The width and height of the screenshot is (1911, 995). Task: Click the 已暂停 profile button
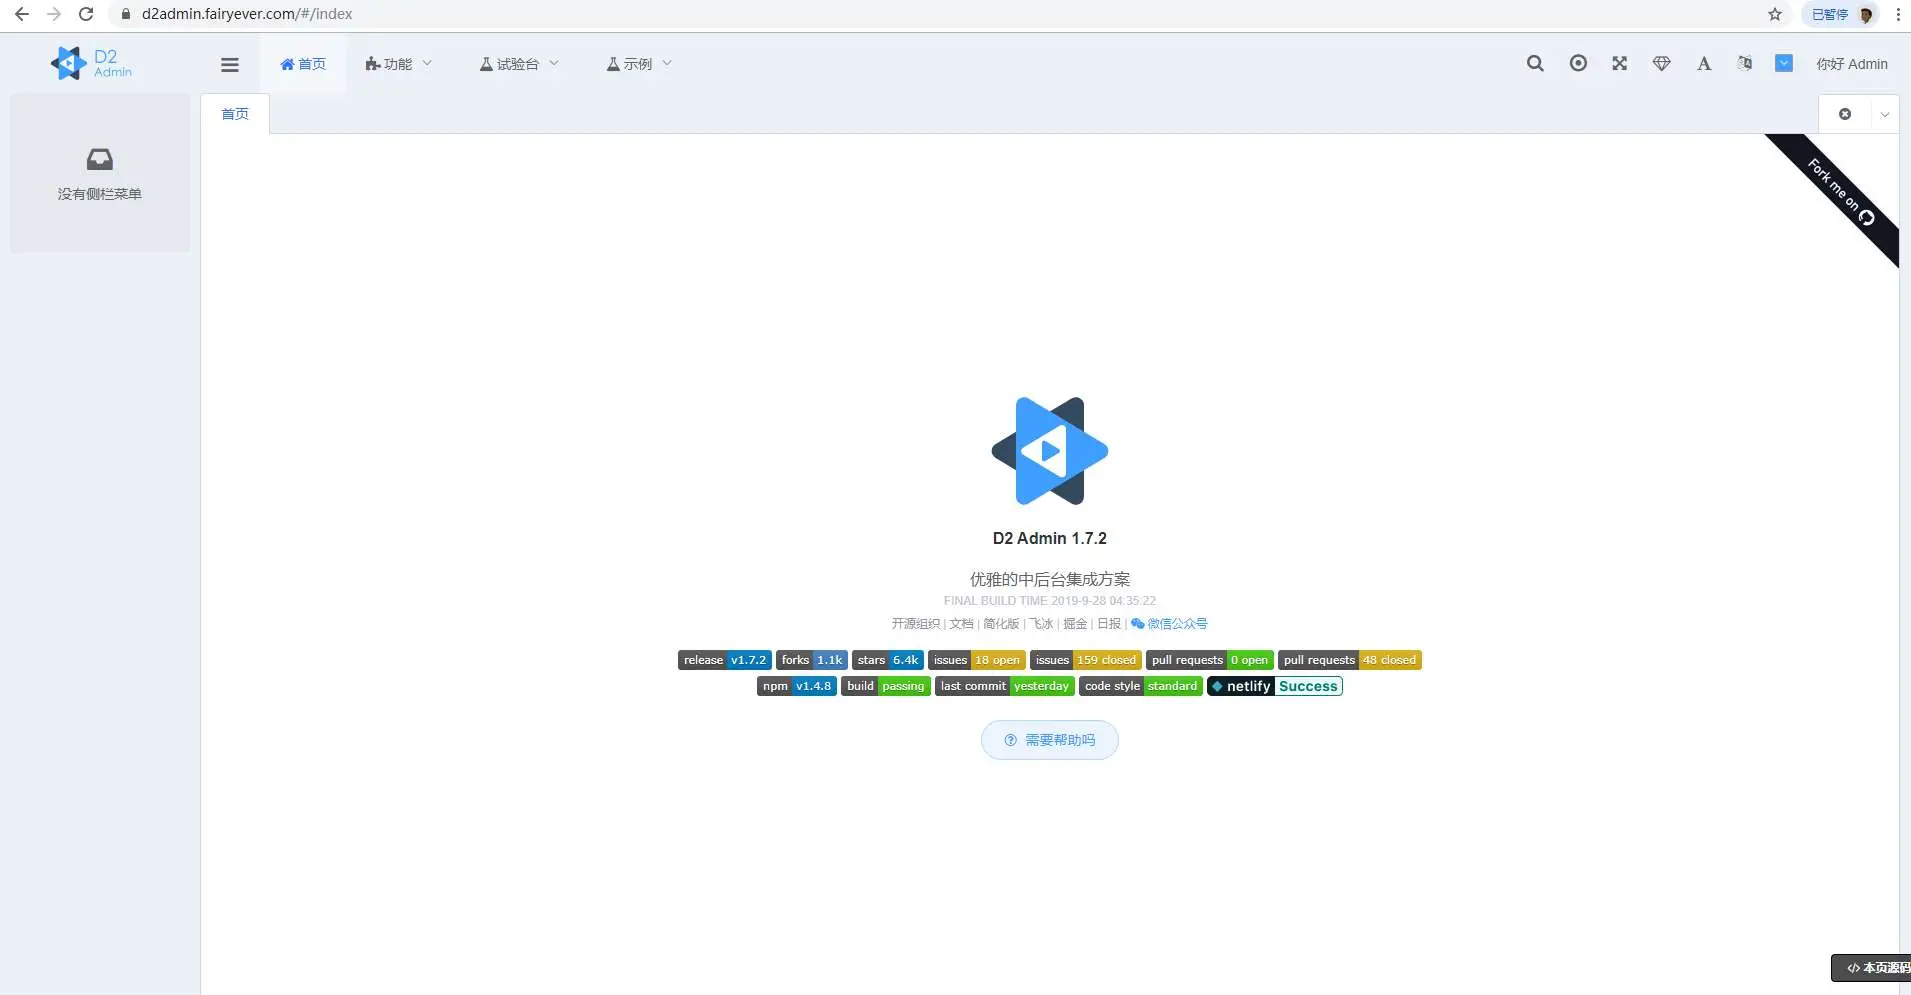pyautogui.click(x=1841, y=14)
